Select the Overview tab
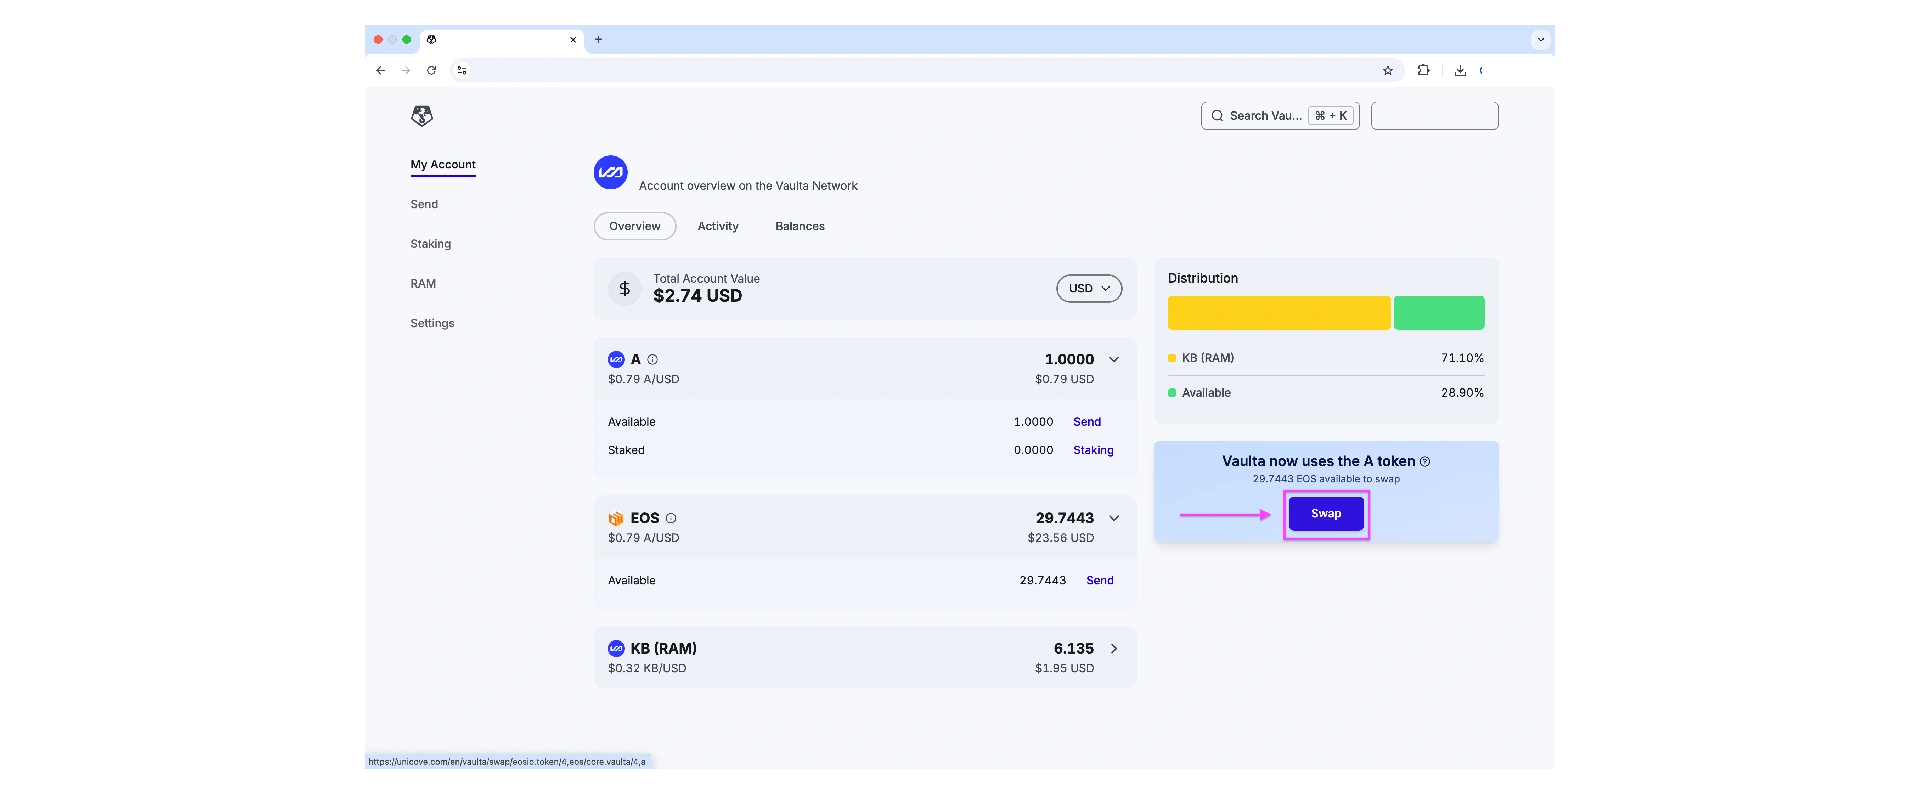This screenshot has height=798, width=1920. tap(635, 226)
